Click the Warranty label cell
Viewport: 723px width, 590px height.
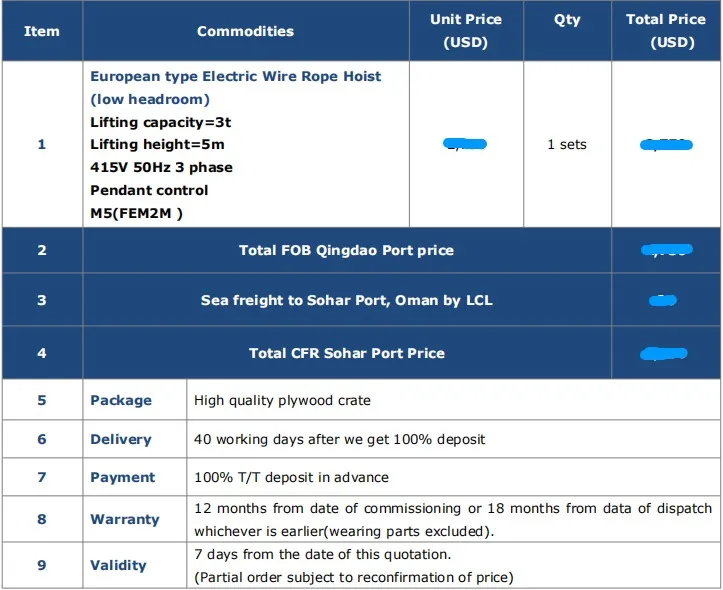point(125,519)
